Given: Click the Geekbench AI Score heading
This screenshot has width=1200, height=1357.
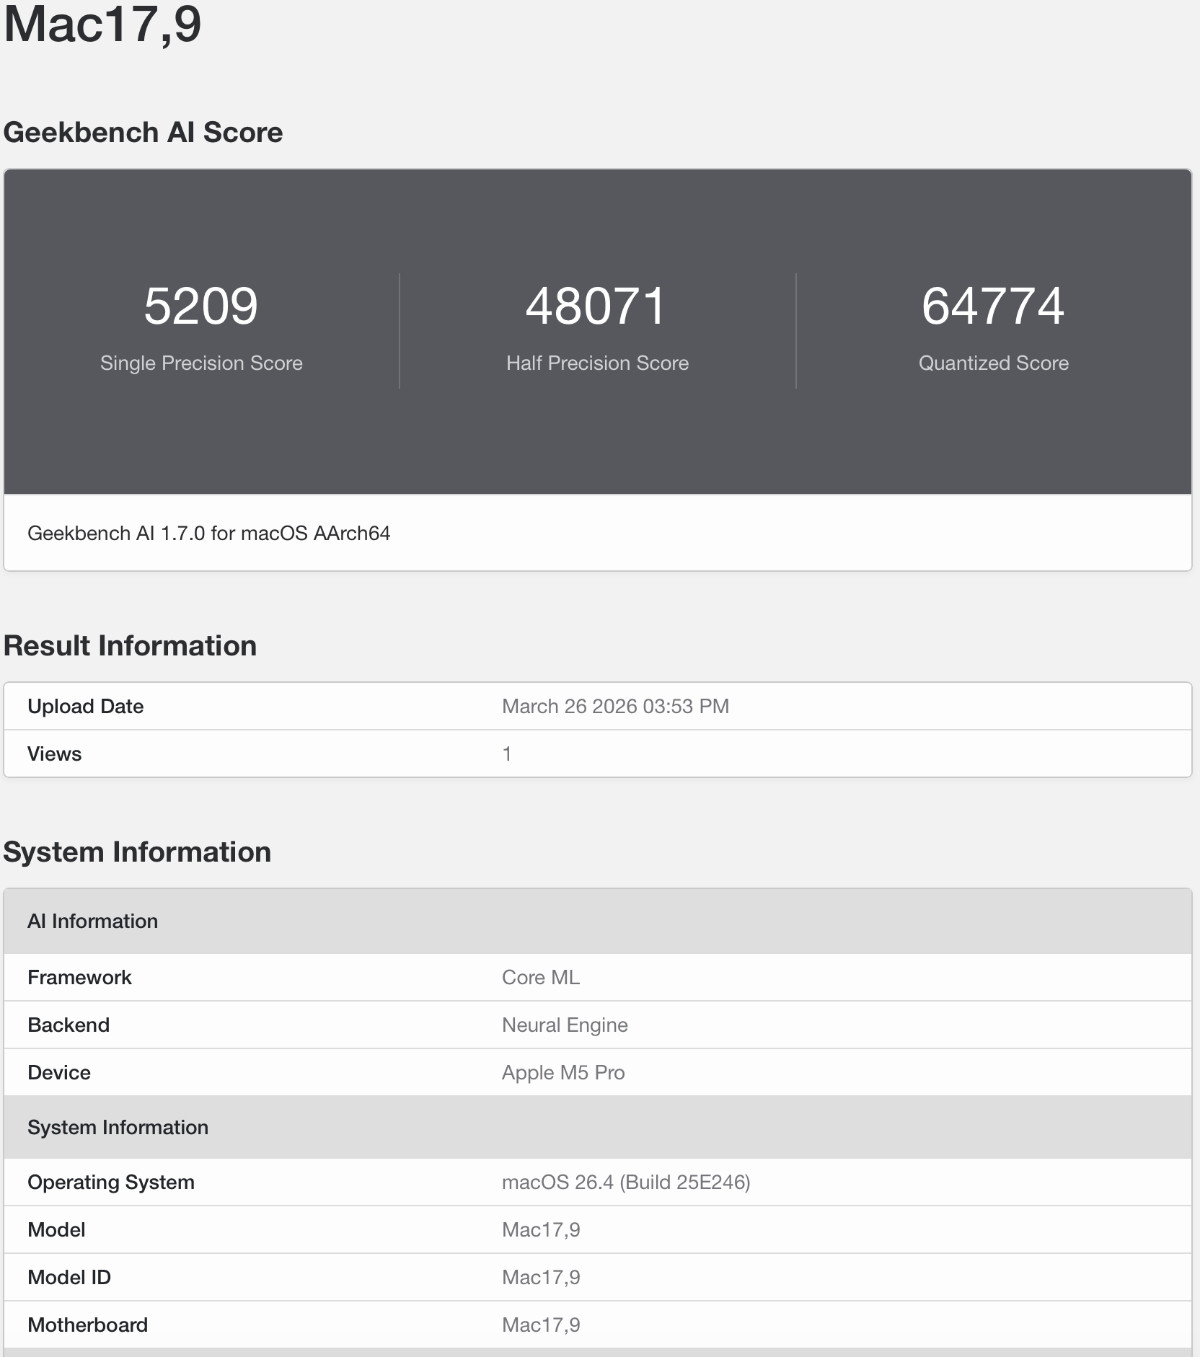Looking at the screenshot, I should pos(143,132).
